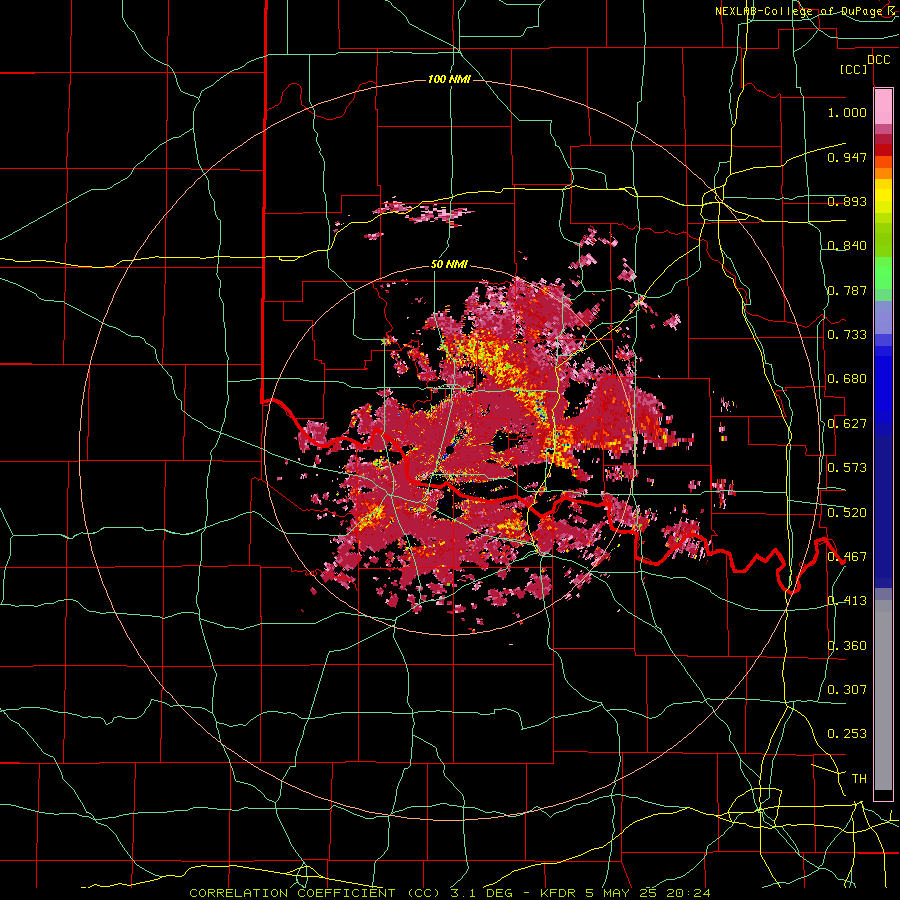This screenshot has width=900, height=900.
Task: Click the 0.893 scale value
Action: 847,201
